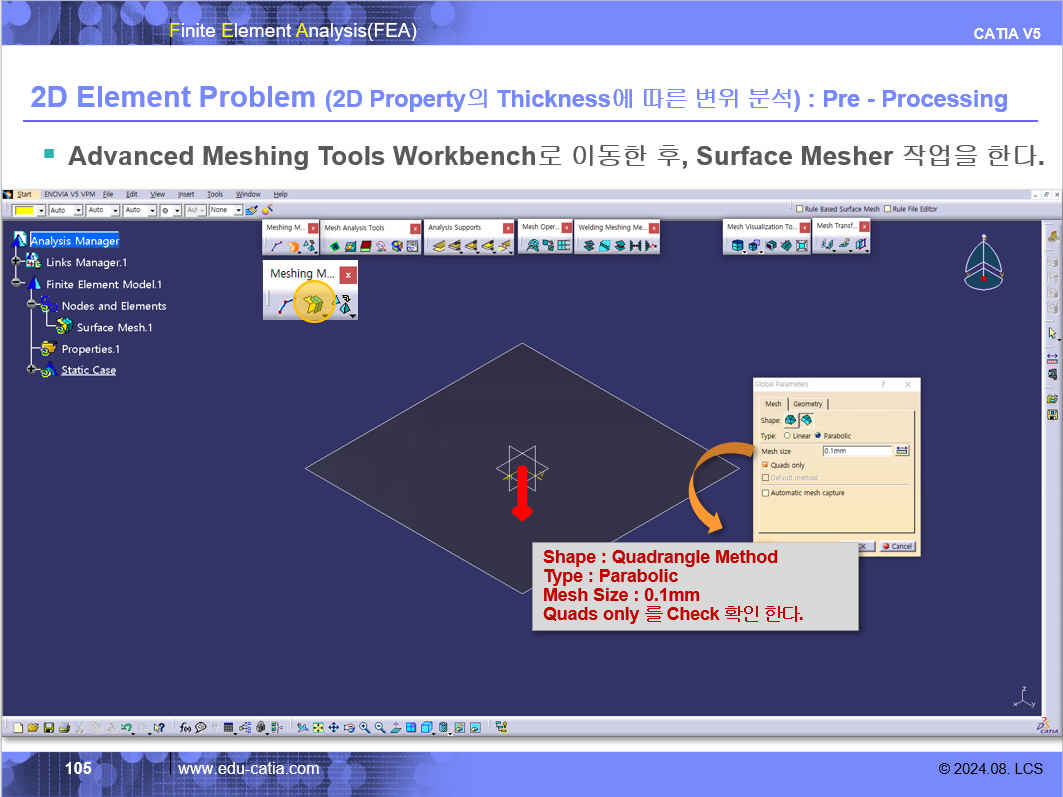This screenshot has height=797, width=1063.
Task: Click the Zoom In magnifier icon on bottom toolbar
Action: coord(365,728)
